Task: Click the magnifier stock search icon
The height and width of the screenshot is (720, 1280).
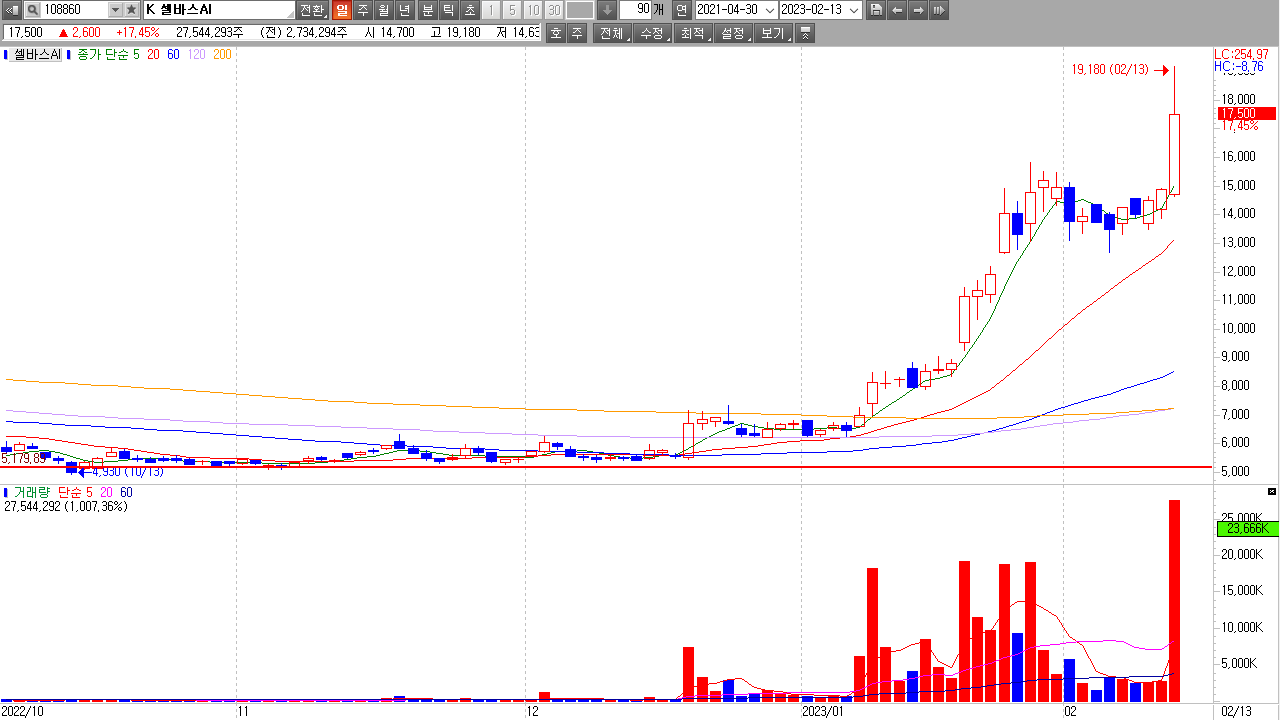Action: point(32,10)
